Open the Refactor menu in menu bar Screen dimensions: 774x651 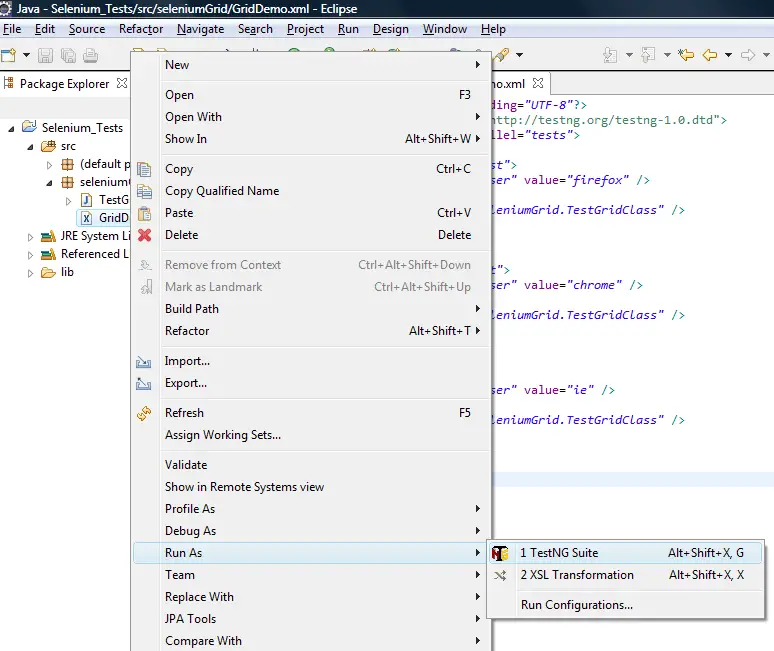click(x=141, y=29)
